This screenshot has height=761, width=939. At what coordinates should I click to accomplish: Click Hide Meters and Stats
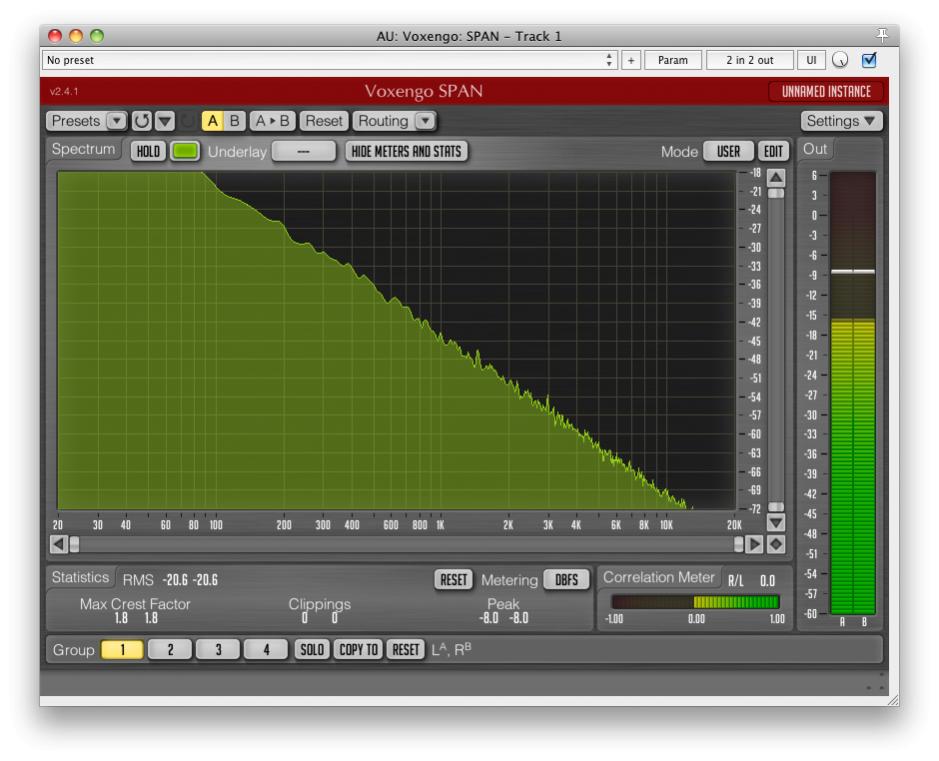coord(406,151)
